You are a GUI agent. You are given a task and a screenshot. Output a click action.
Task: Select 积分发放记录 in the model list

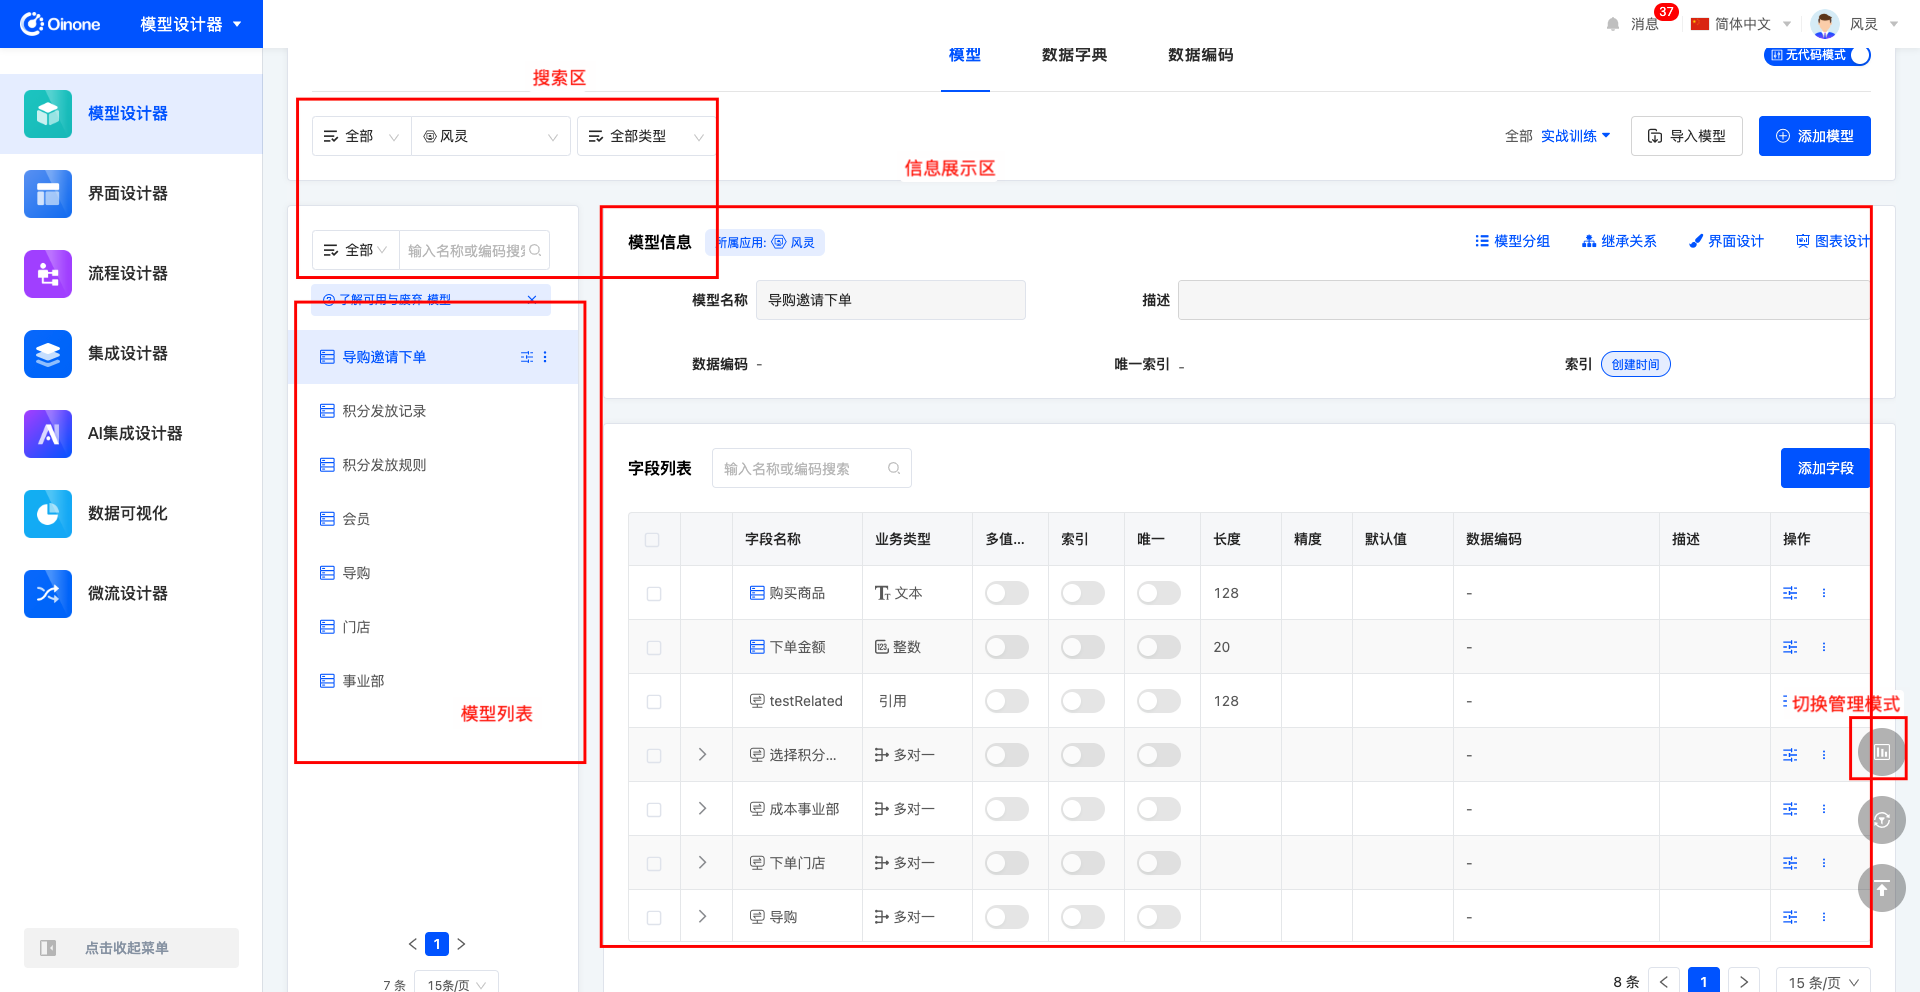click(384, 411)
